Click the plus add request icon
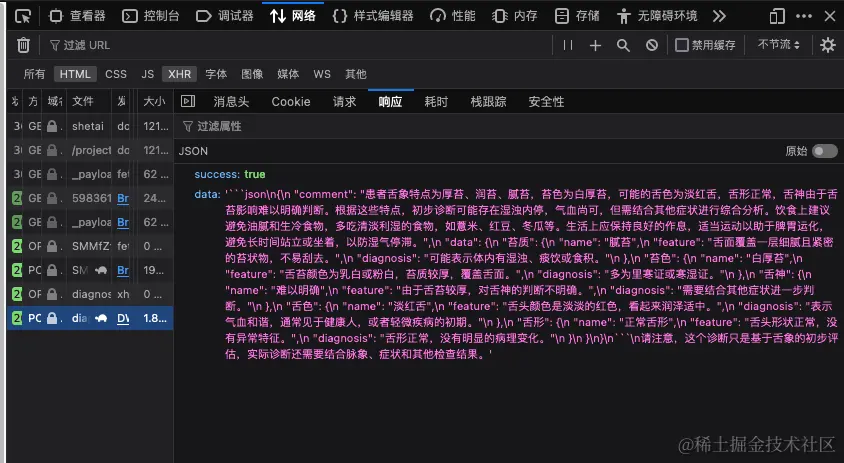Screen dimensions: 844x463 tap(595, 45)
